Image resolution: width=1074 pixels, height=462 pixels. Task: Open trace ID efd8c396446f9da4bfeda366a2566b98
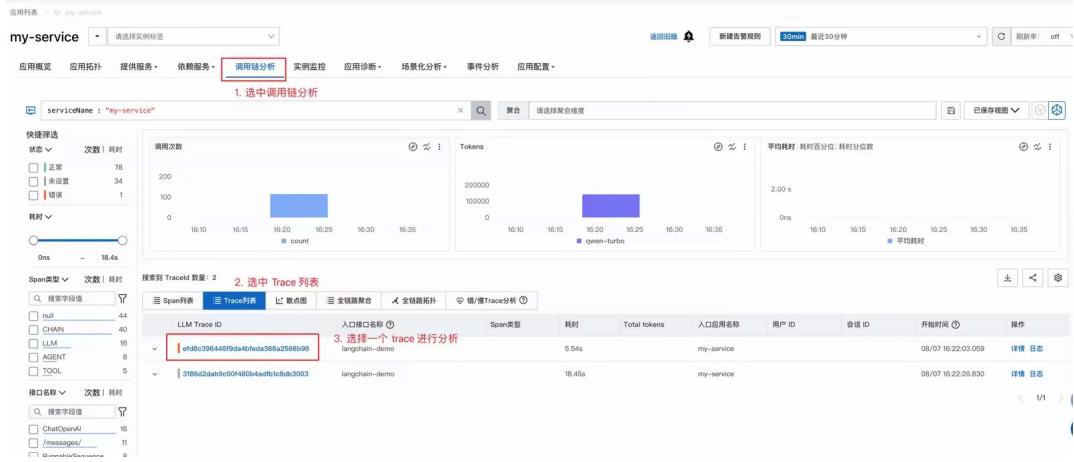(245, 348)
